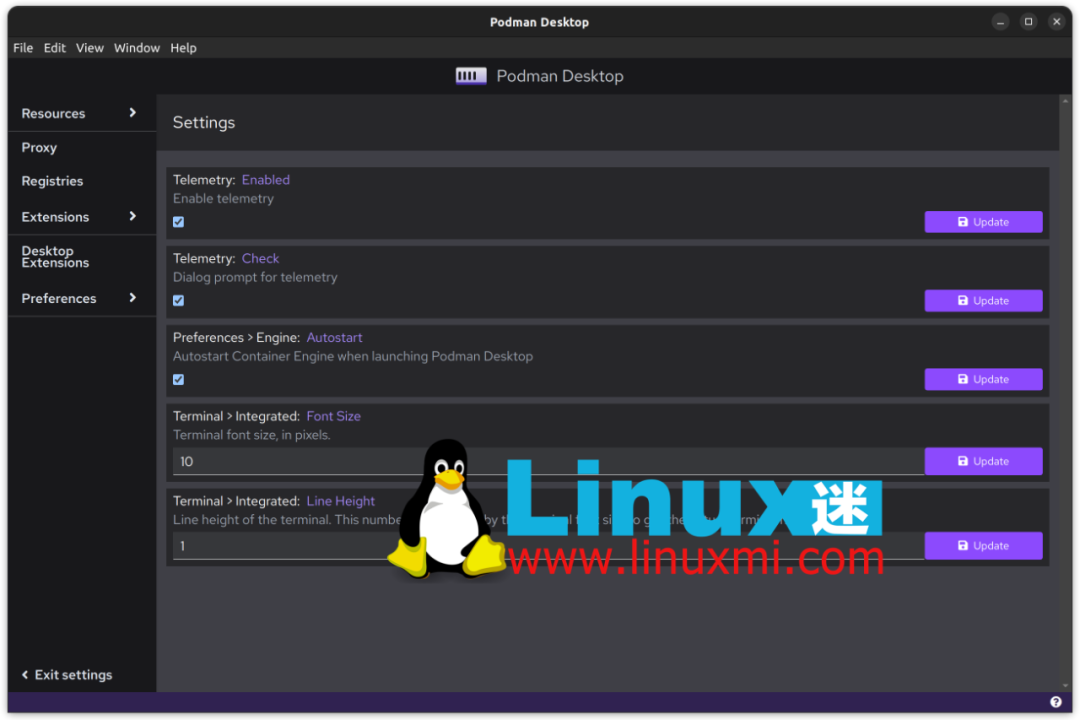Click the back chevron beside Exit settings
The image size is (1080, 720).
coord(25,675)
